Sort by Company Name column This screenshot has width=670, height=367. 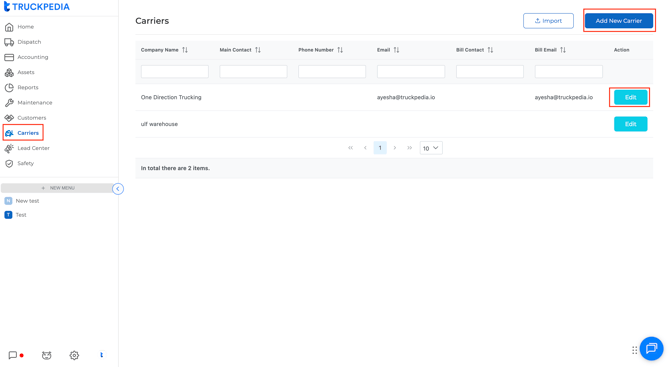point(185,50)
